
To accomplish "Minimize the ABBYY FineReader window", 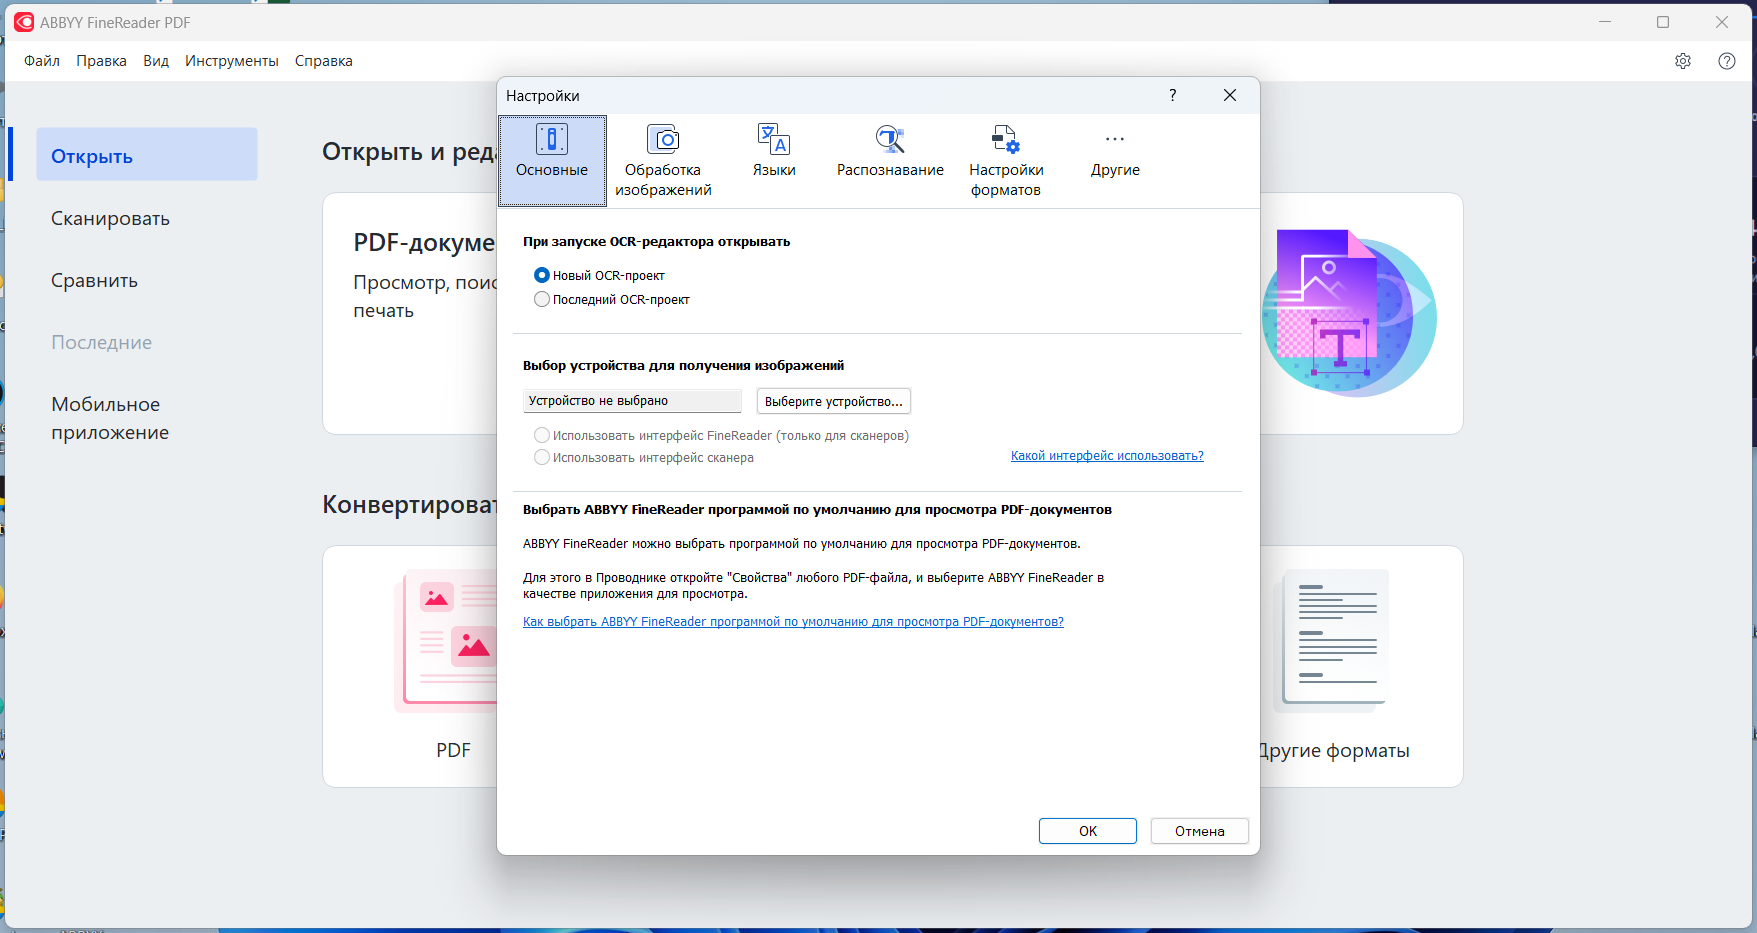I will pyautogui.click(x=1605, y=22).
